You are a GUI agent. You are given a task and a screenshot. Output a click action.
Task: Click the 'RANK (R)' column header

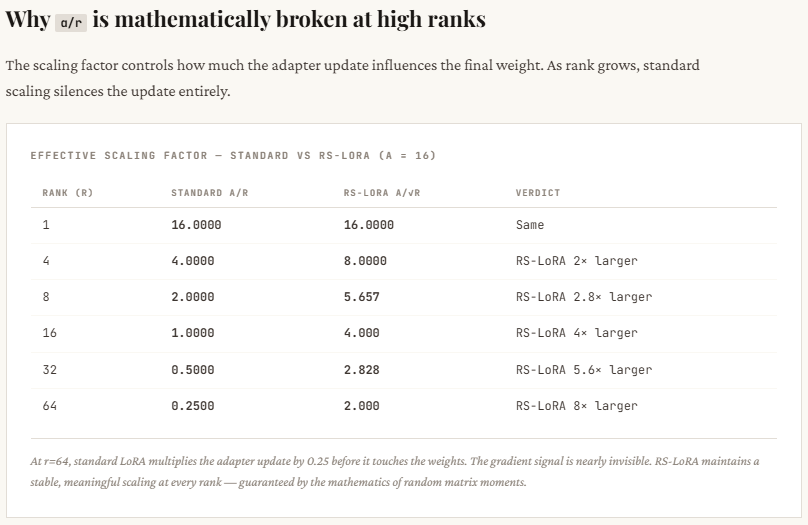pyautogui.click(x=67, y=192)
